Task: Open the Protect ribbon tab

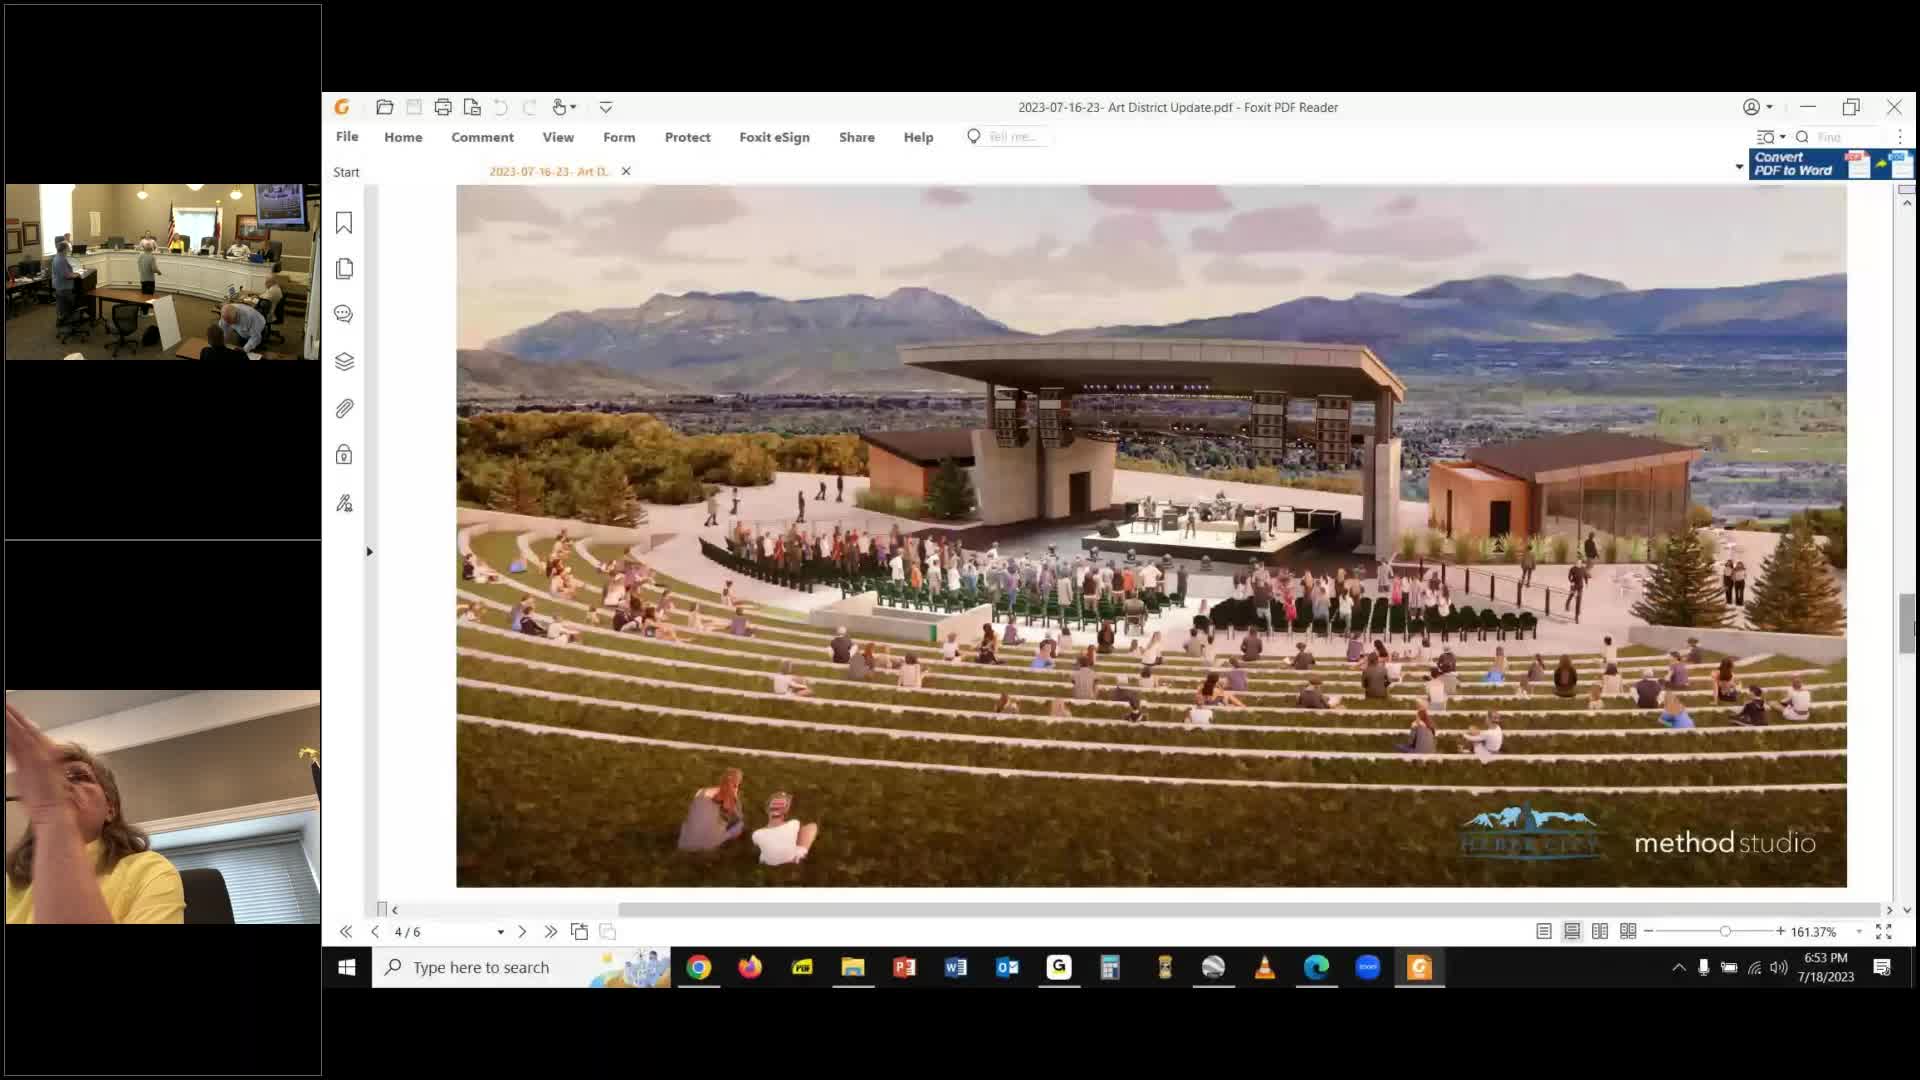Action: tap(687, 137)
